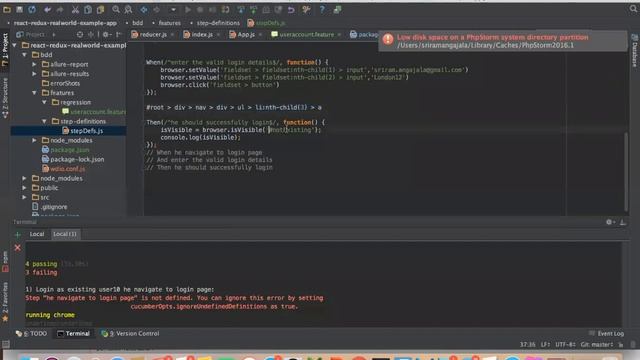This screenshot has width=640, height=360.
Task: Click the Cut scissors toolbar icon
Action: point(76,9)
